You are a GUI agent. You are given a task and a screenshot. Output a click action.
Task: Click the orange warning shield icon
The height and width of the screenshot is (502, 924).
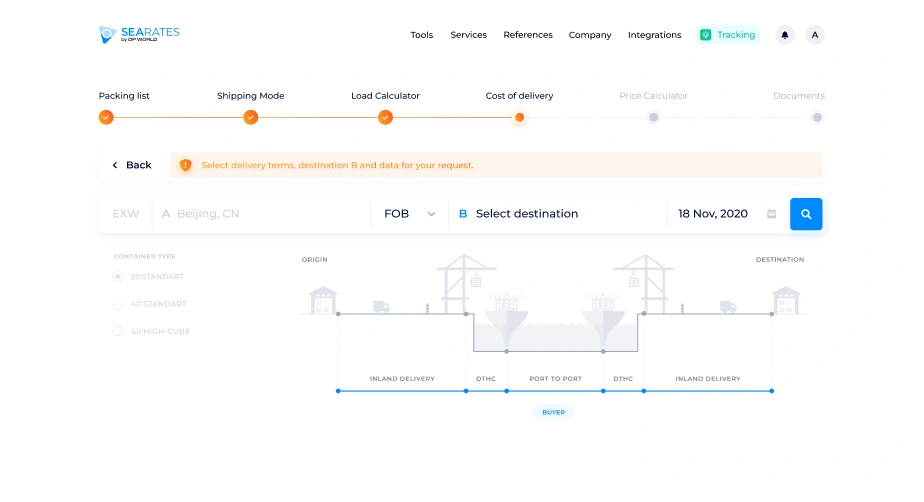(185, 165)
